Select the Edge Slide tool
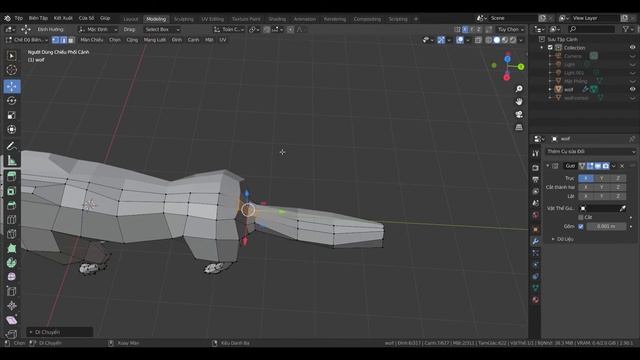This screenshot has width=640, height=360. coord(11,291)
